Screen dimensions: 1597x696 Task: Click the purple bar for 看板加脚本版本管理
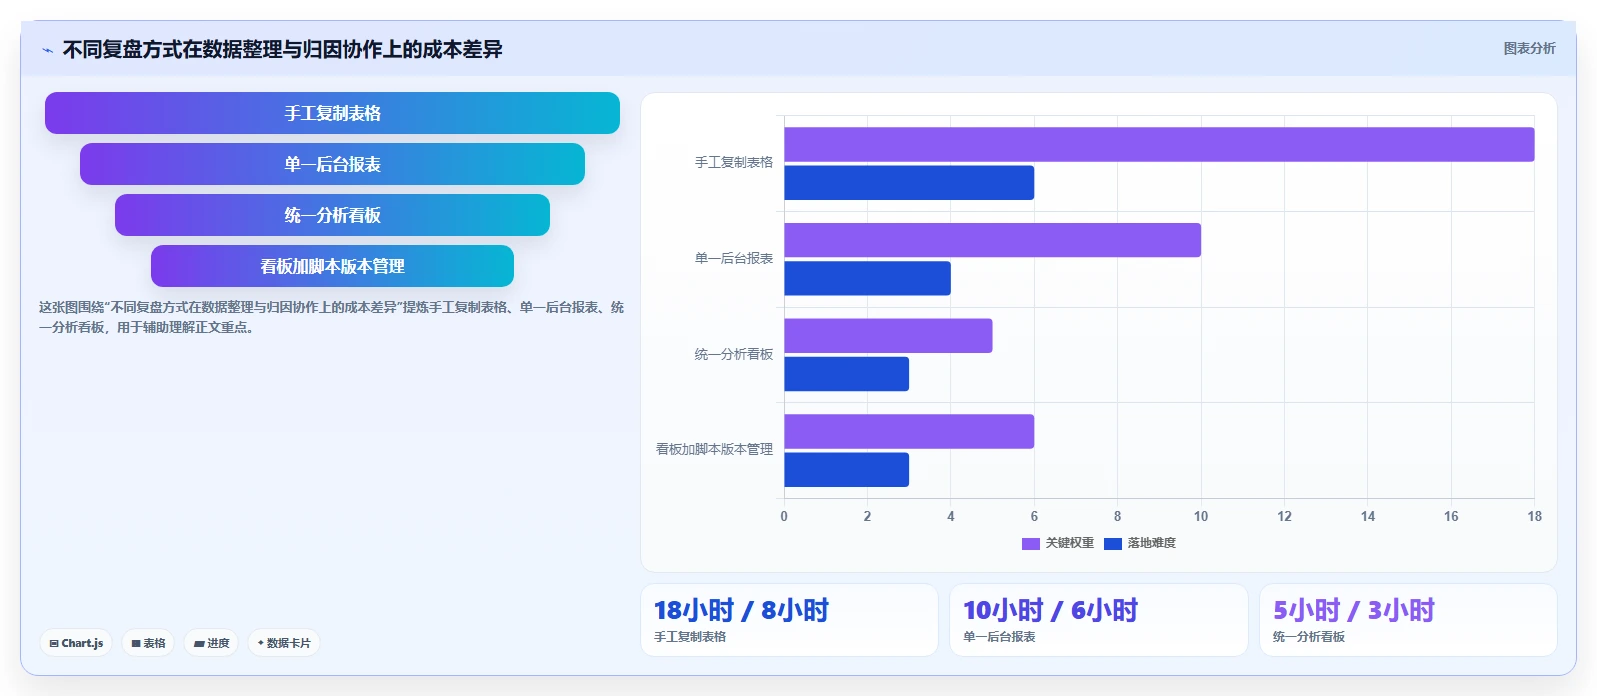pyautogui.click(x=909, y=431)
